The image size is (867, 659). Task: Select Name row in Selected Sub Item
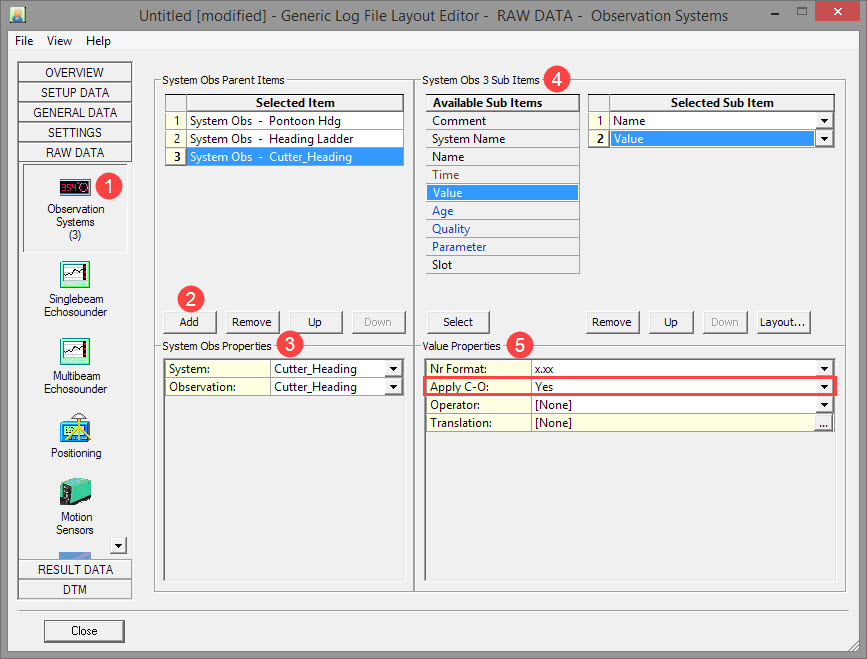713,121
